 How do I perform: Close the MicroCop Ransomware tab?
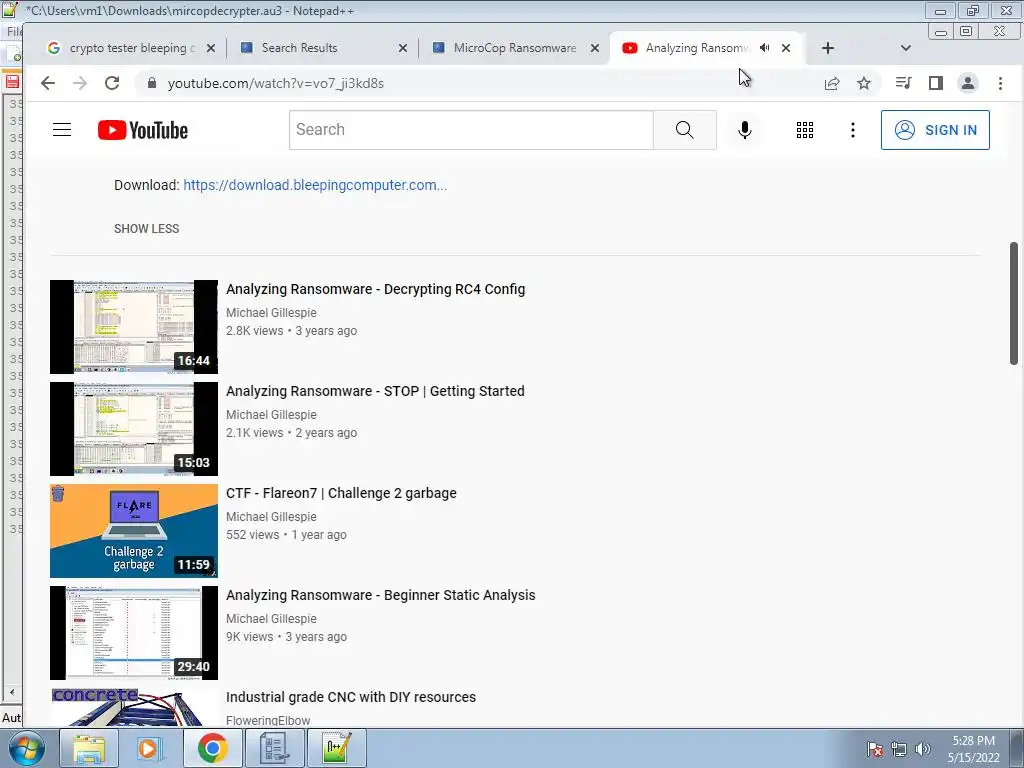click(594, 48)
